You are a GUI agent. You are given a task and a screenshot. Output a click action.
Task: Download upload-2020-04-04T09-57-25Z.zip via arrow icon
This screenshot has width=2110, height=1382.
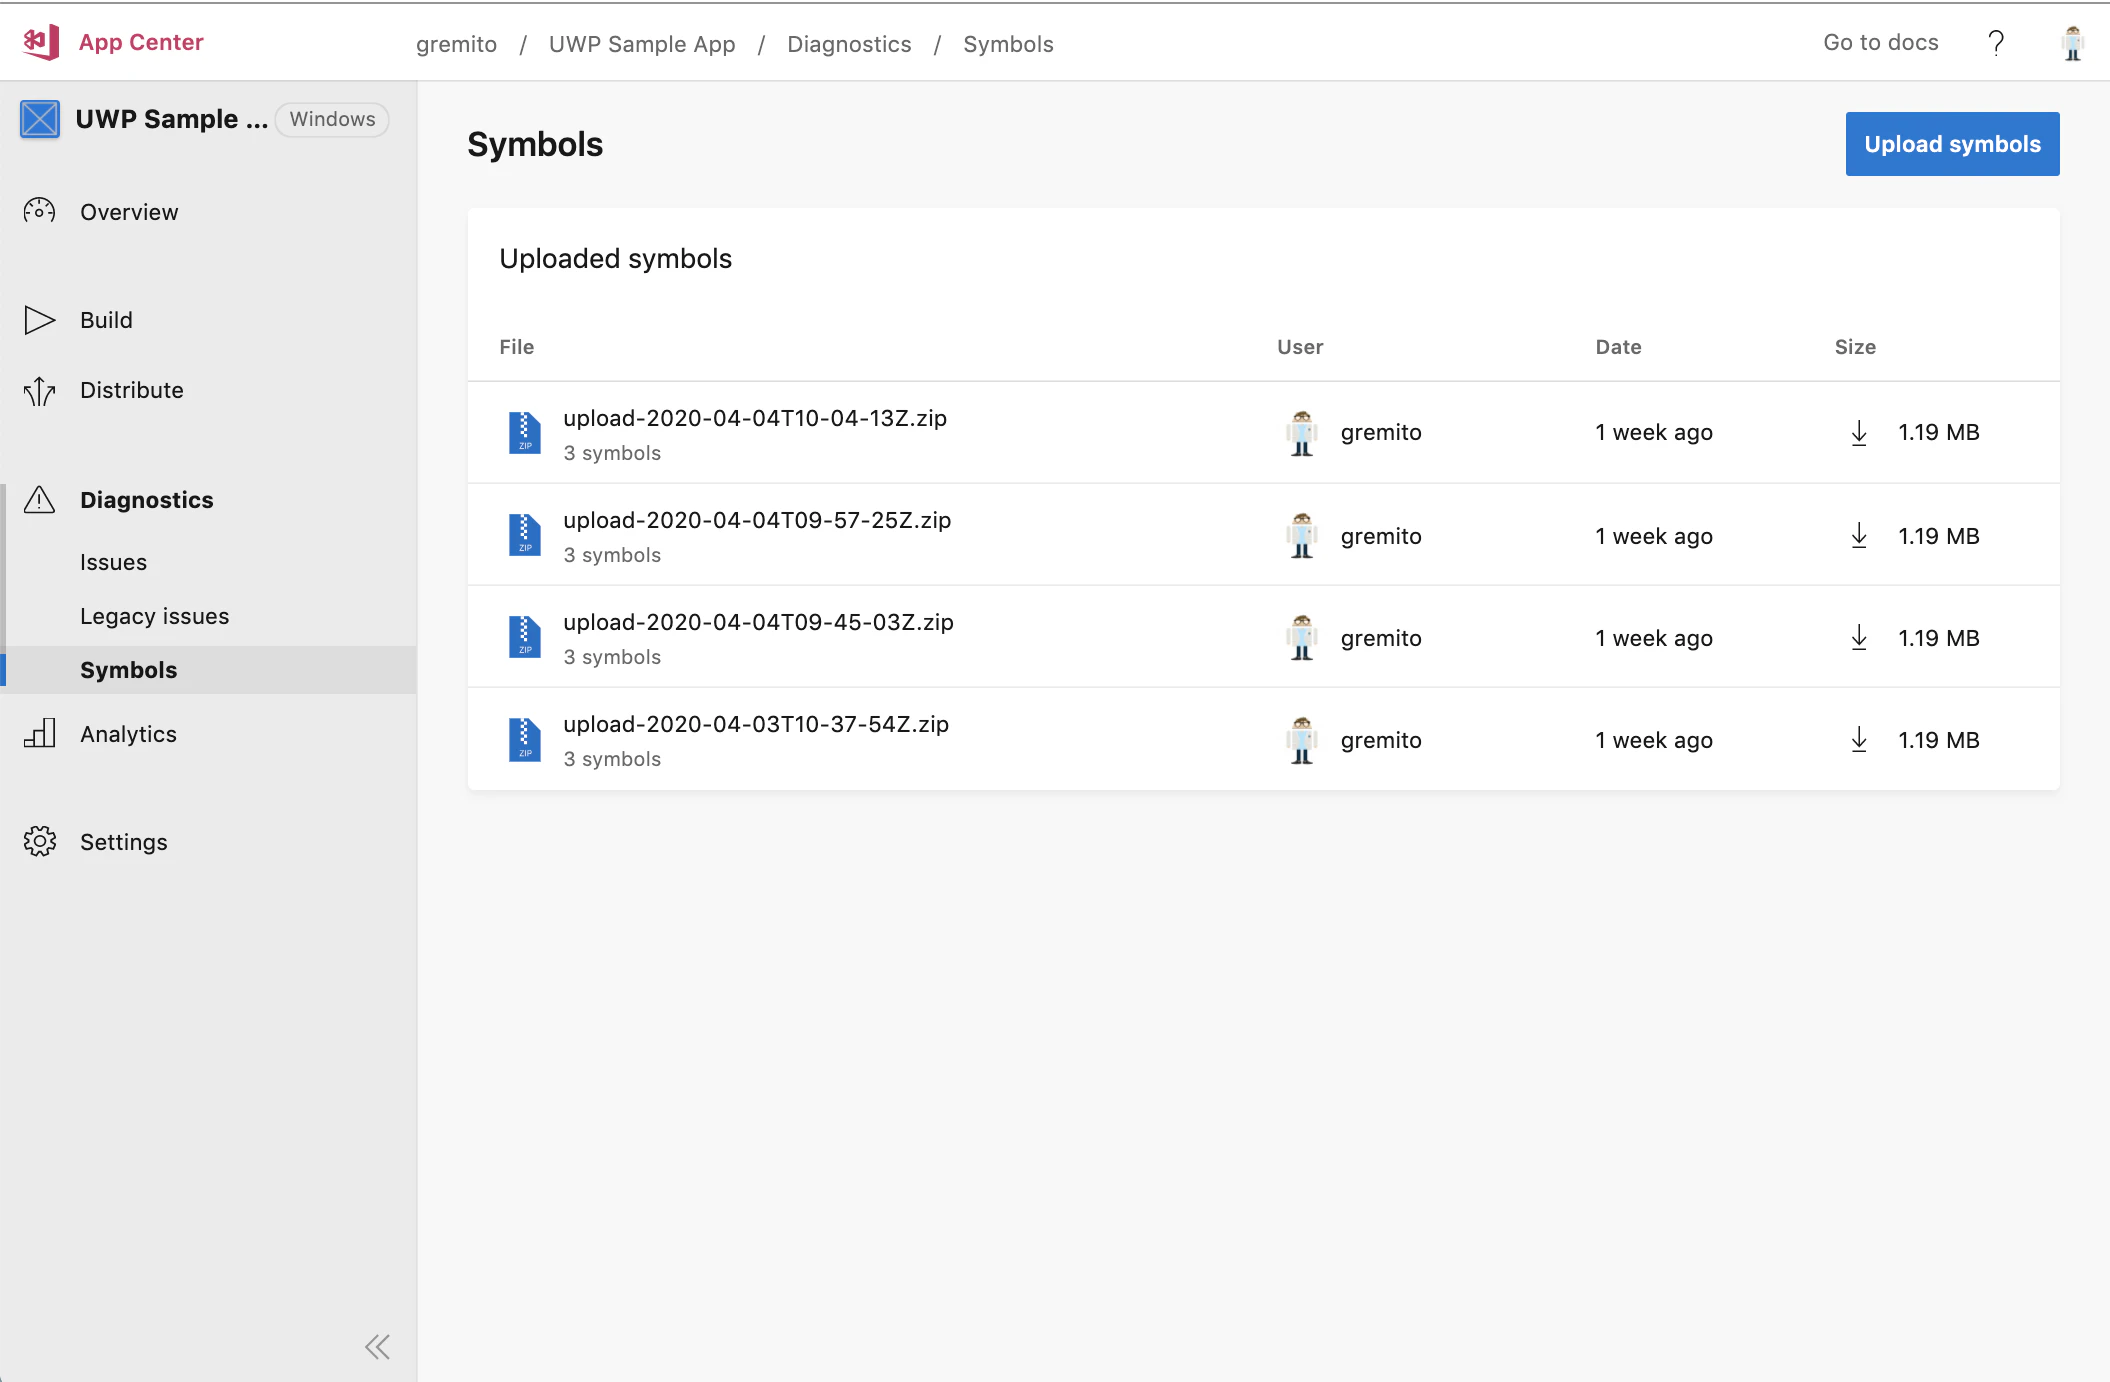pyautogui.click(x=1859, y=535)
